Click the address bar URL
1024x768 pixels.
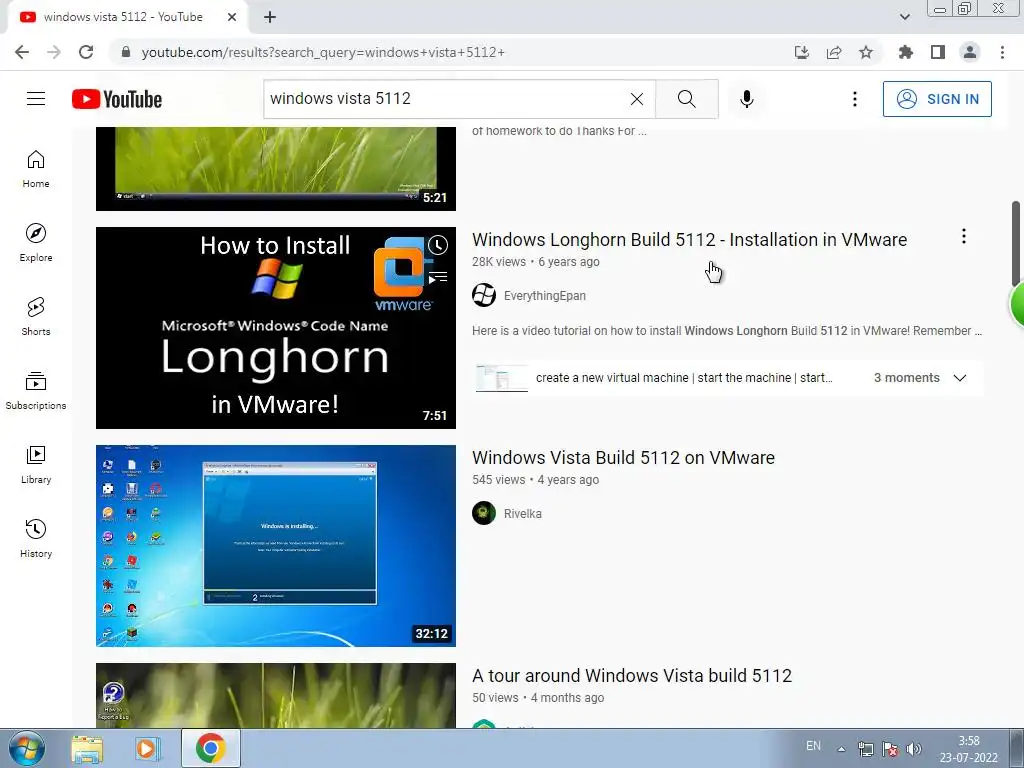coord(323,52)
